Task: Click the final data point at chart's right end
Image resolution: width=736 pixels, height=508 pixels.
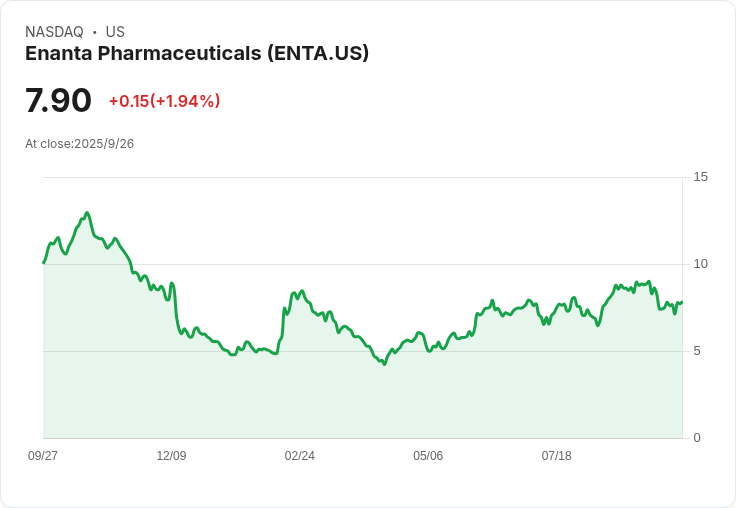Action: pyautogui.click(x=682, y=302)
